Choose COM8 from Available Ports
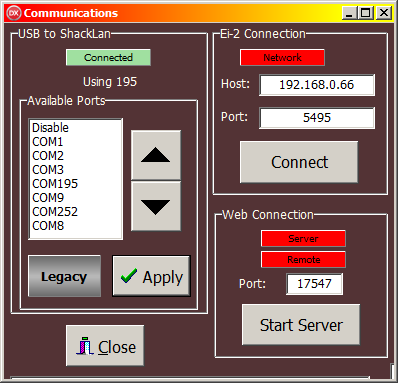The width and height of the screenshot is (398, 383). (x=48, y=226)
